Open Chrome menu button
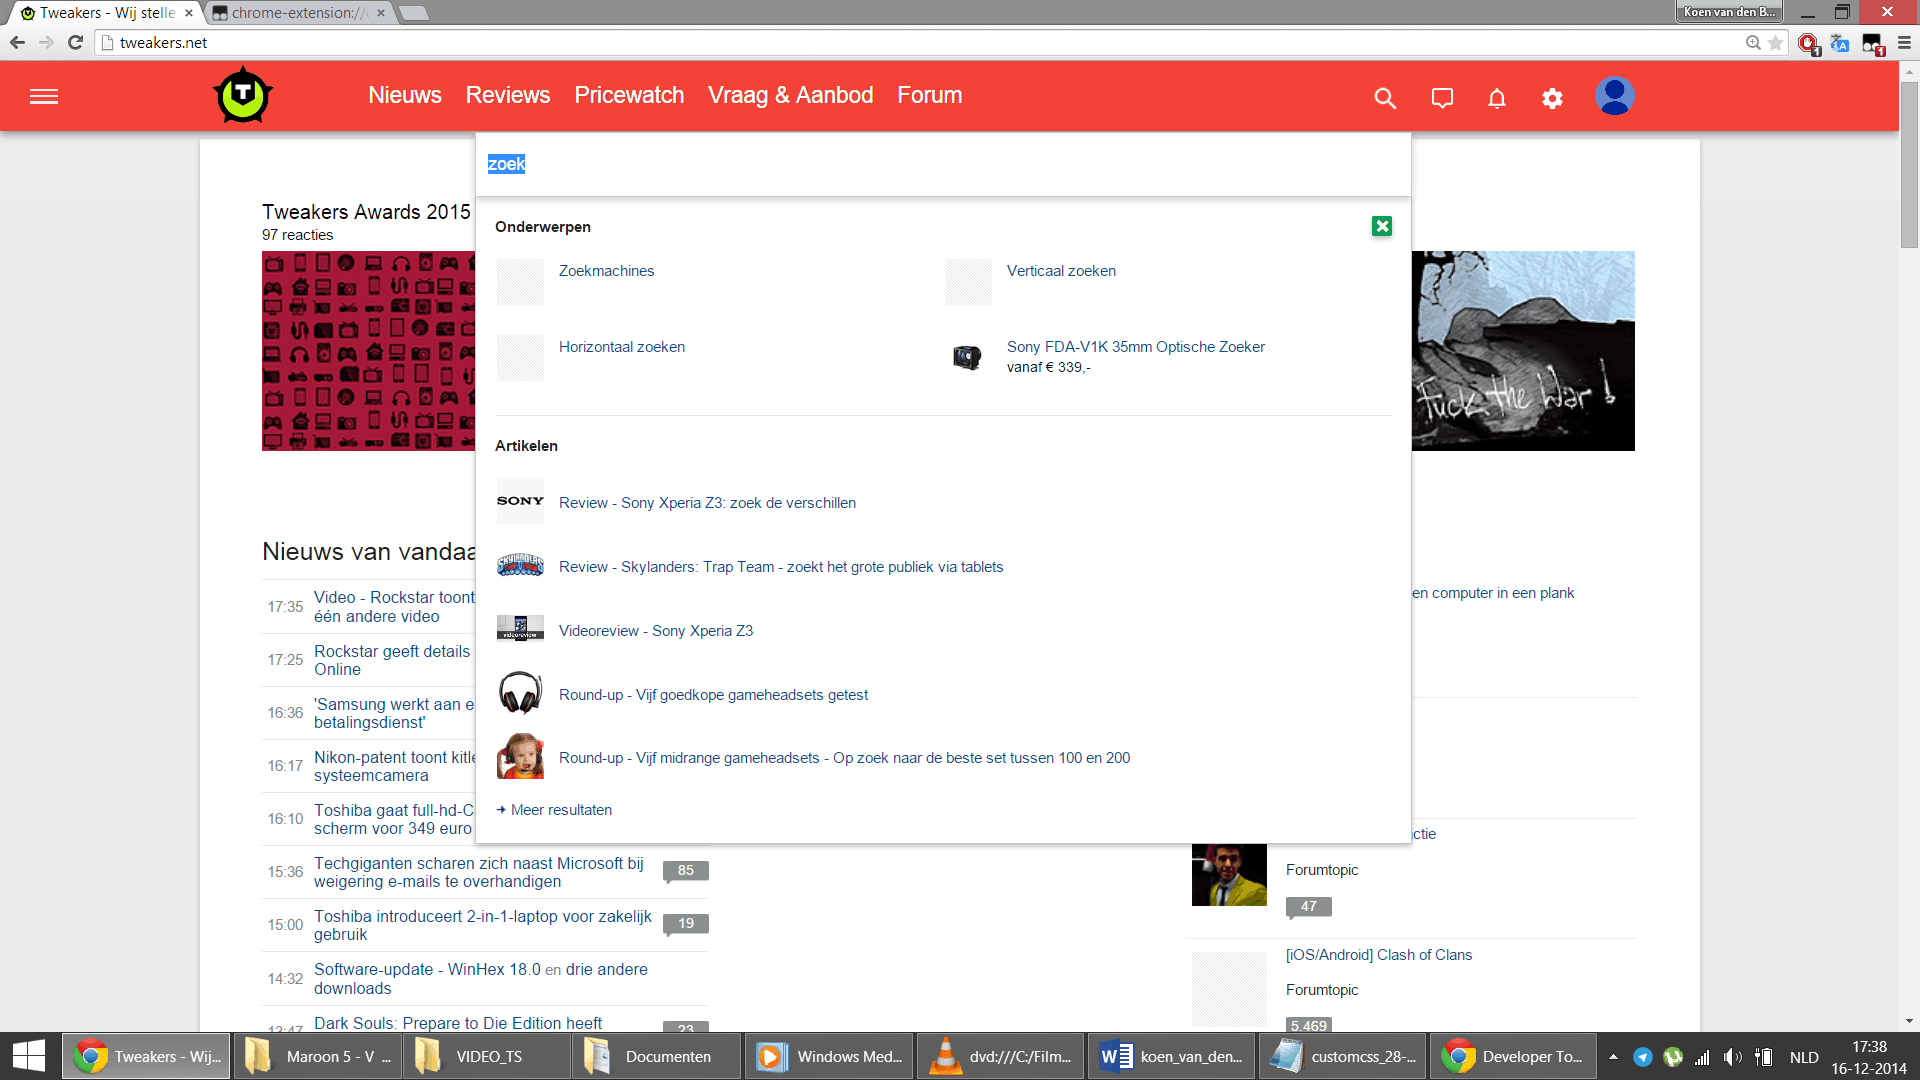The width and height of the screenshot is (1920, 1080). click(1904, 43)
